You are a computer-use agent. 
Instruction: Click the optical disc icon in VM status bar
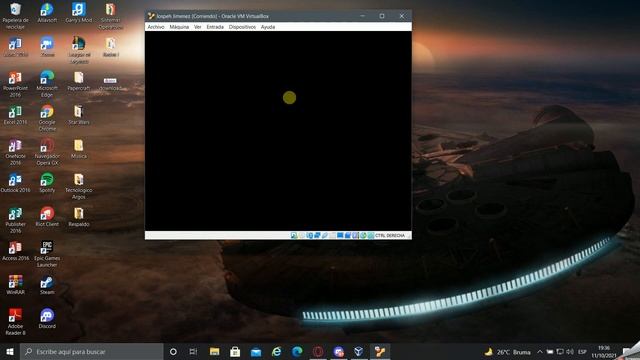click(x=302, y=236)
